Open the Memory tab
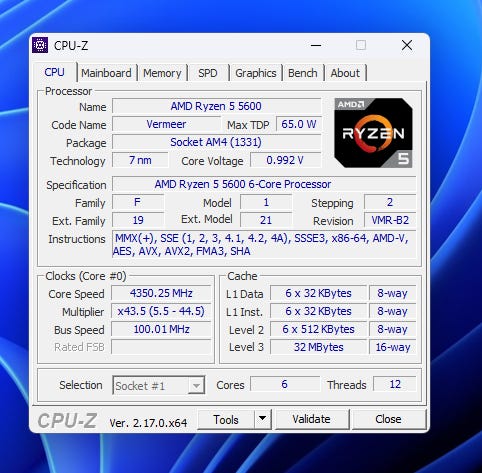 [162, 73]
